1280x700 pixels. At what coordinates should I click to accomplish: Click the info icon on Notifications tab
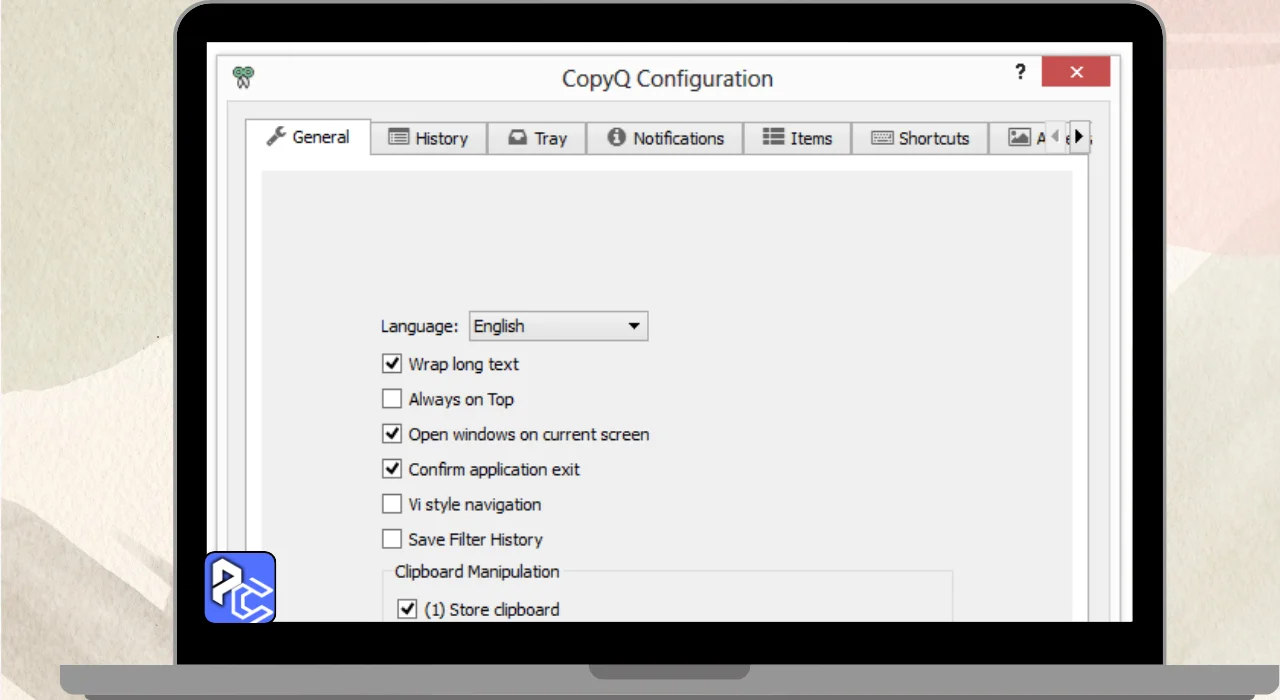tap(616, 137)
